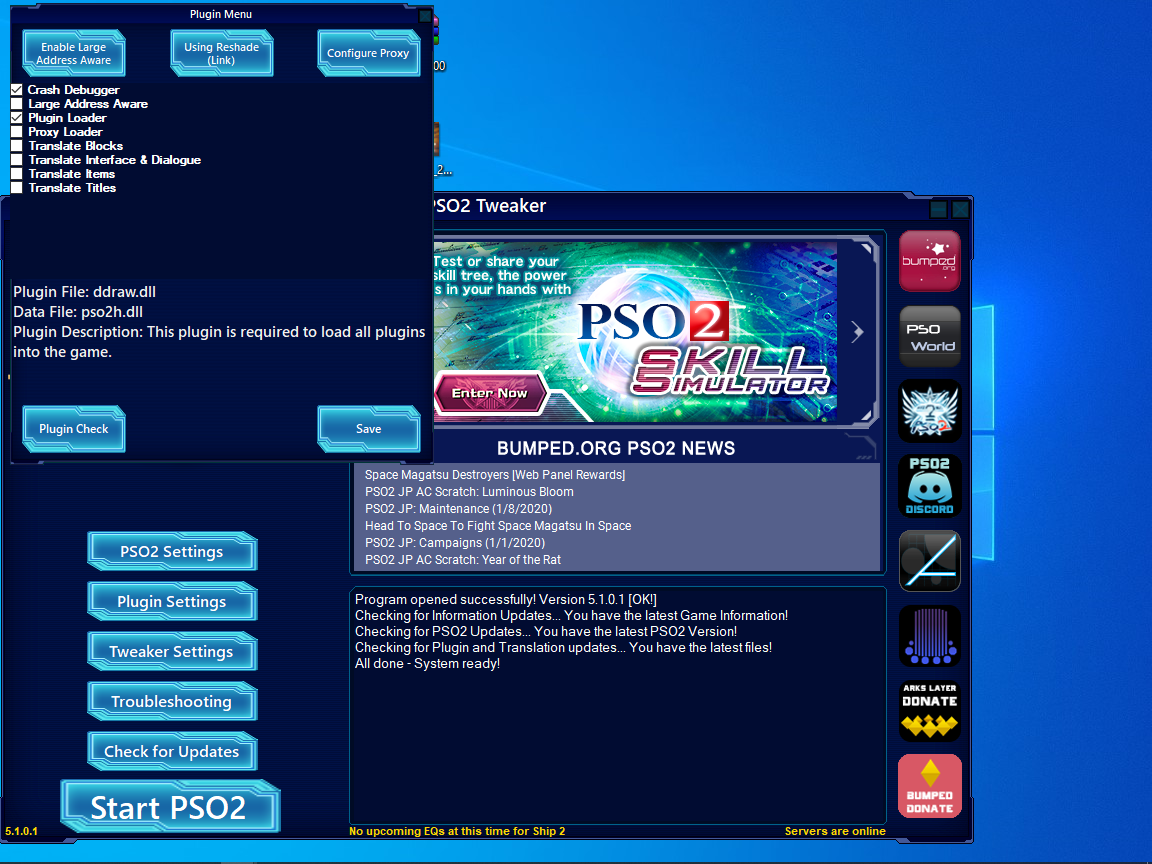Open the bumped.org sidebar icon

point(929,261)
